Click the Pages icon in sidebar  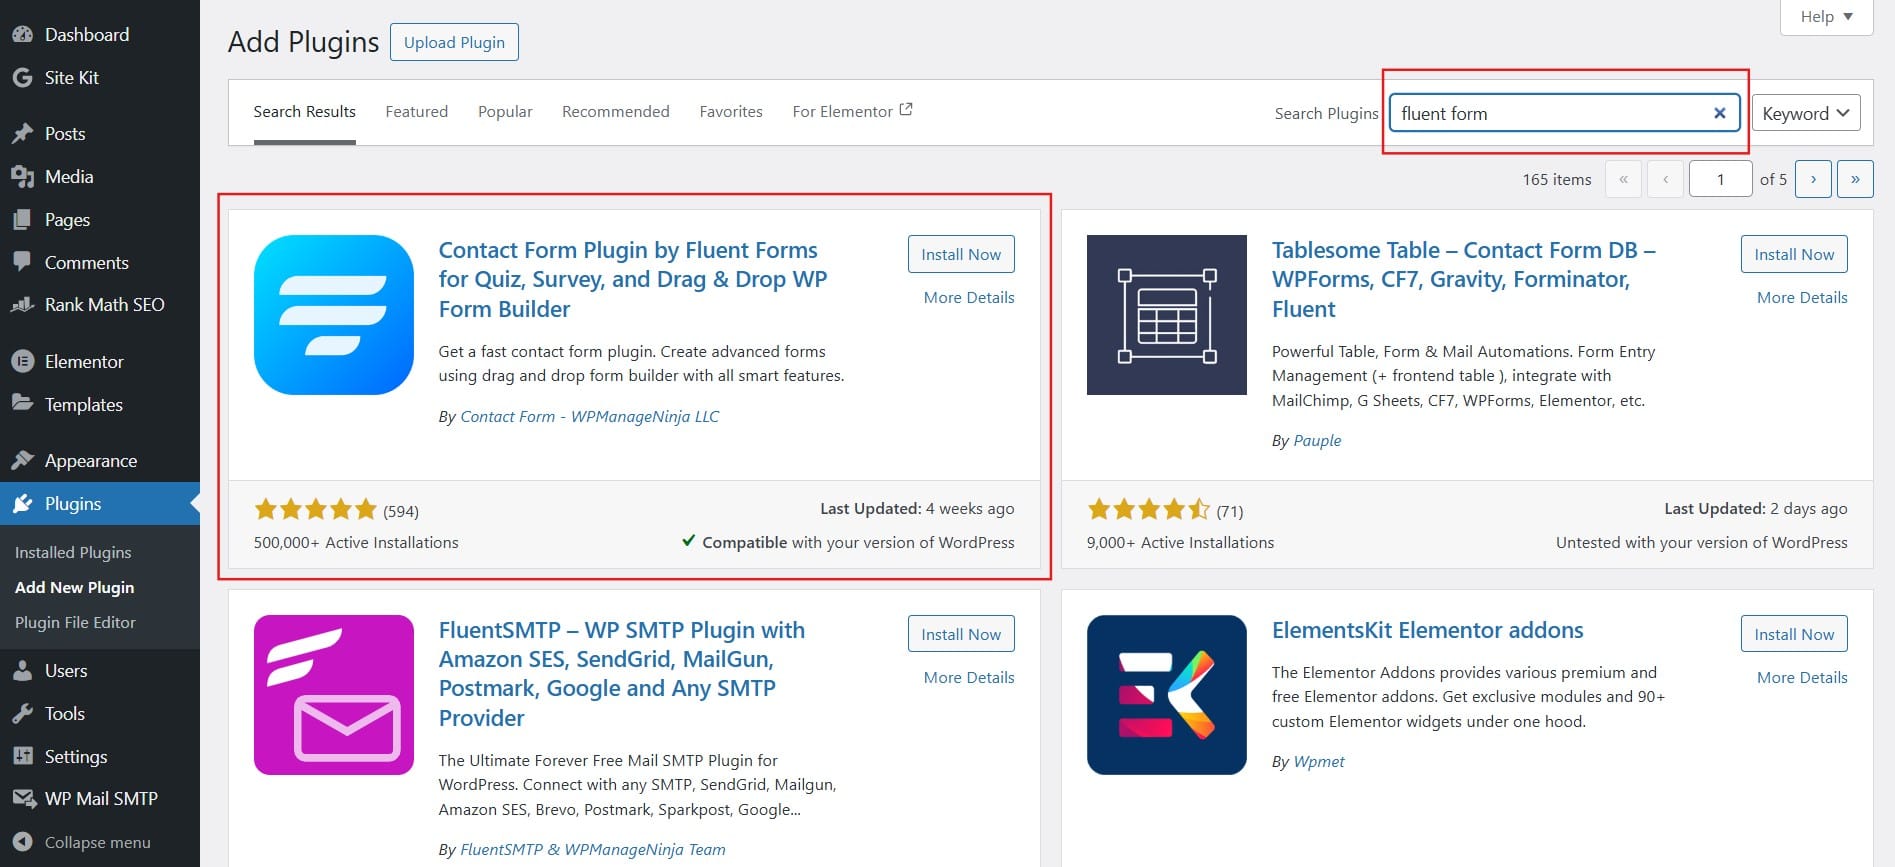click(23, 219)
